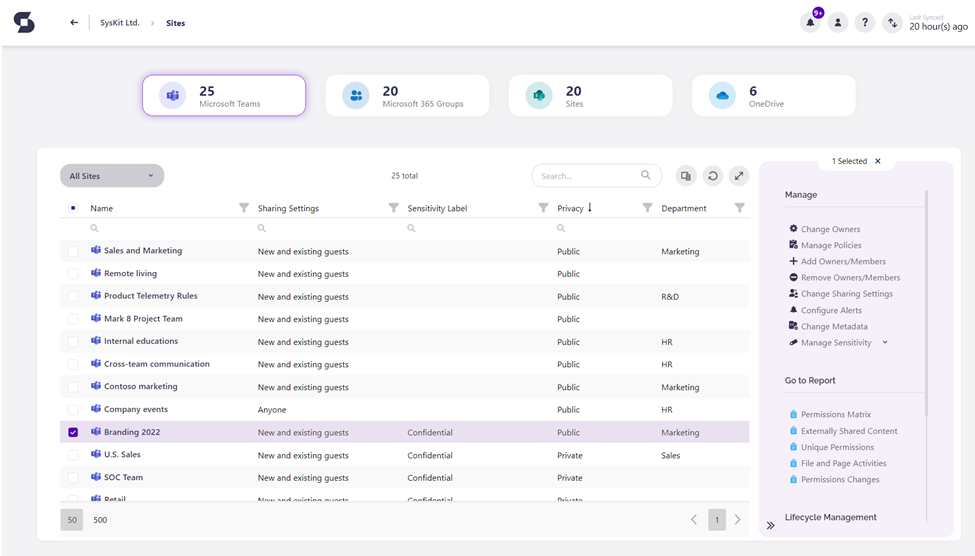Click the Company events row name
This screenshot has height=556, width=975.
(136, 409)
